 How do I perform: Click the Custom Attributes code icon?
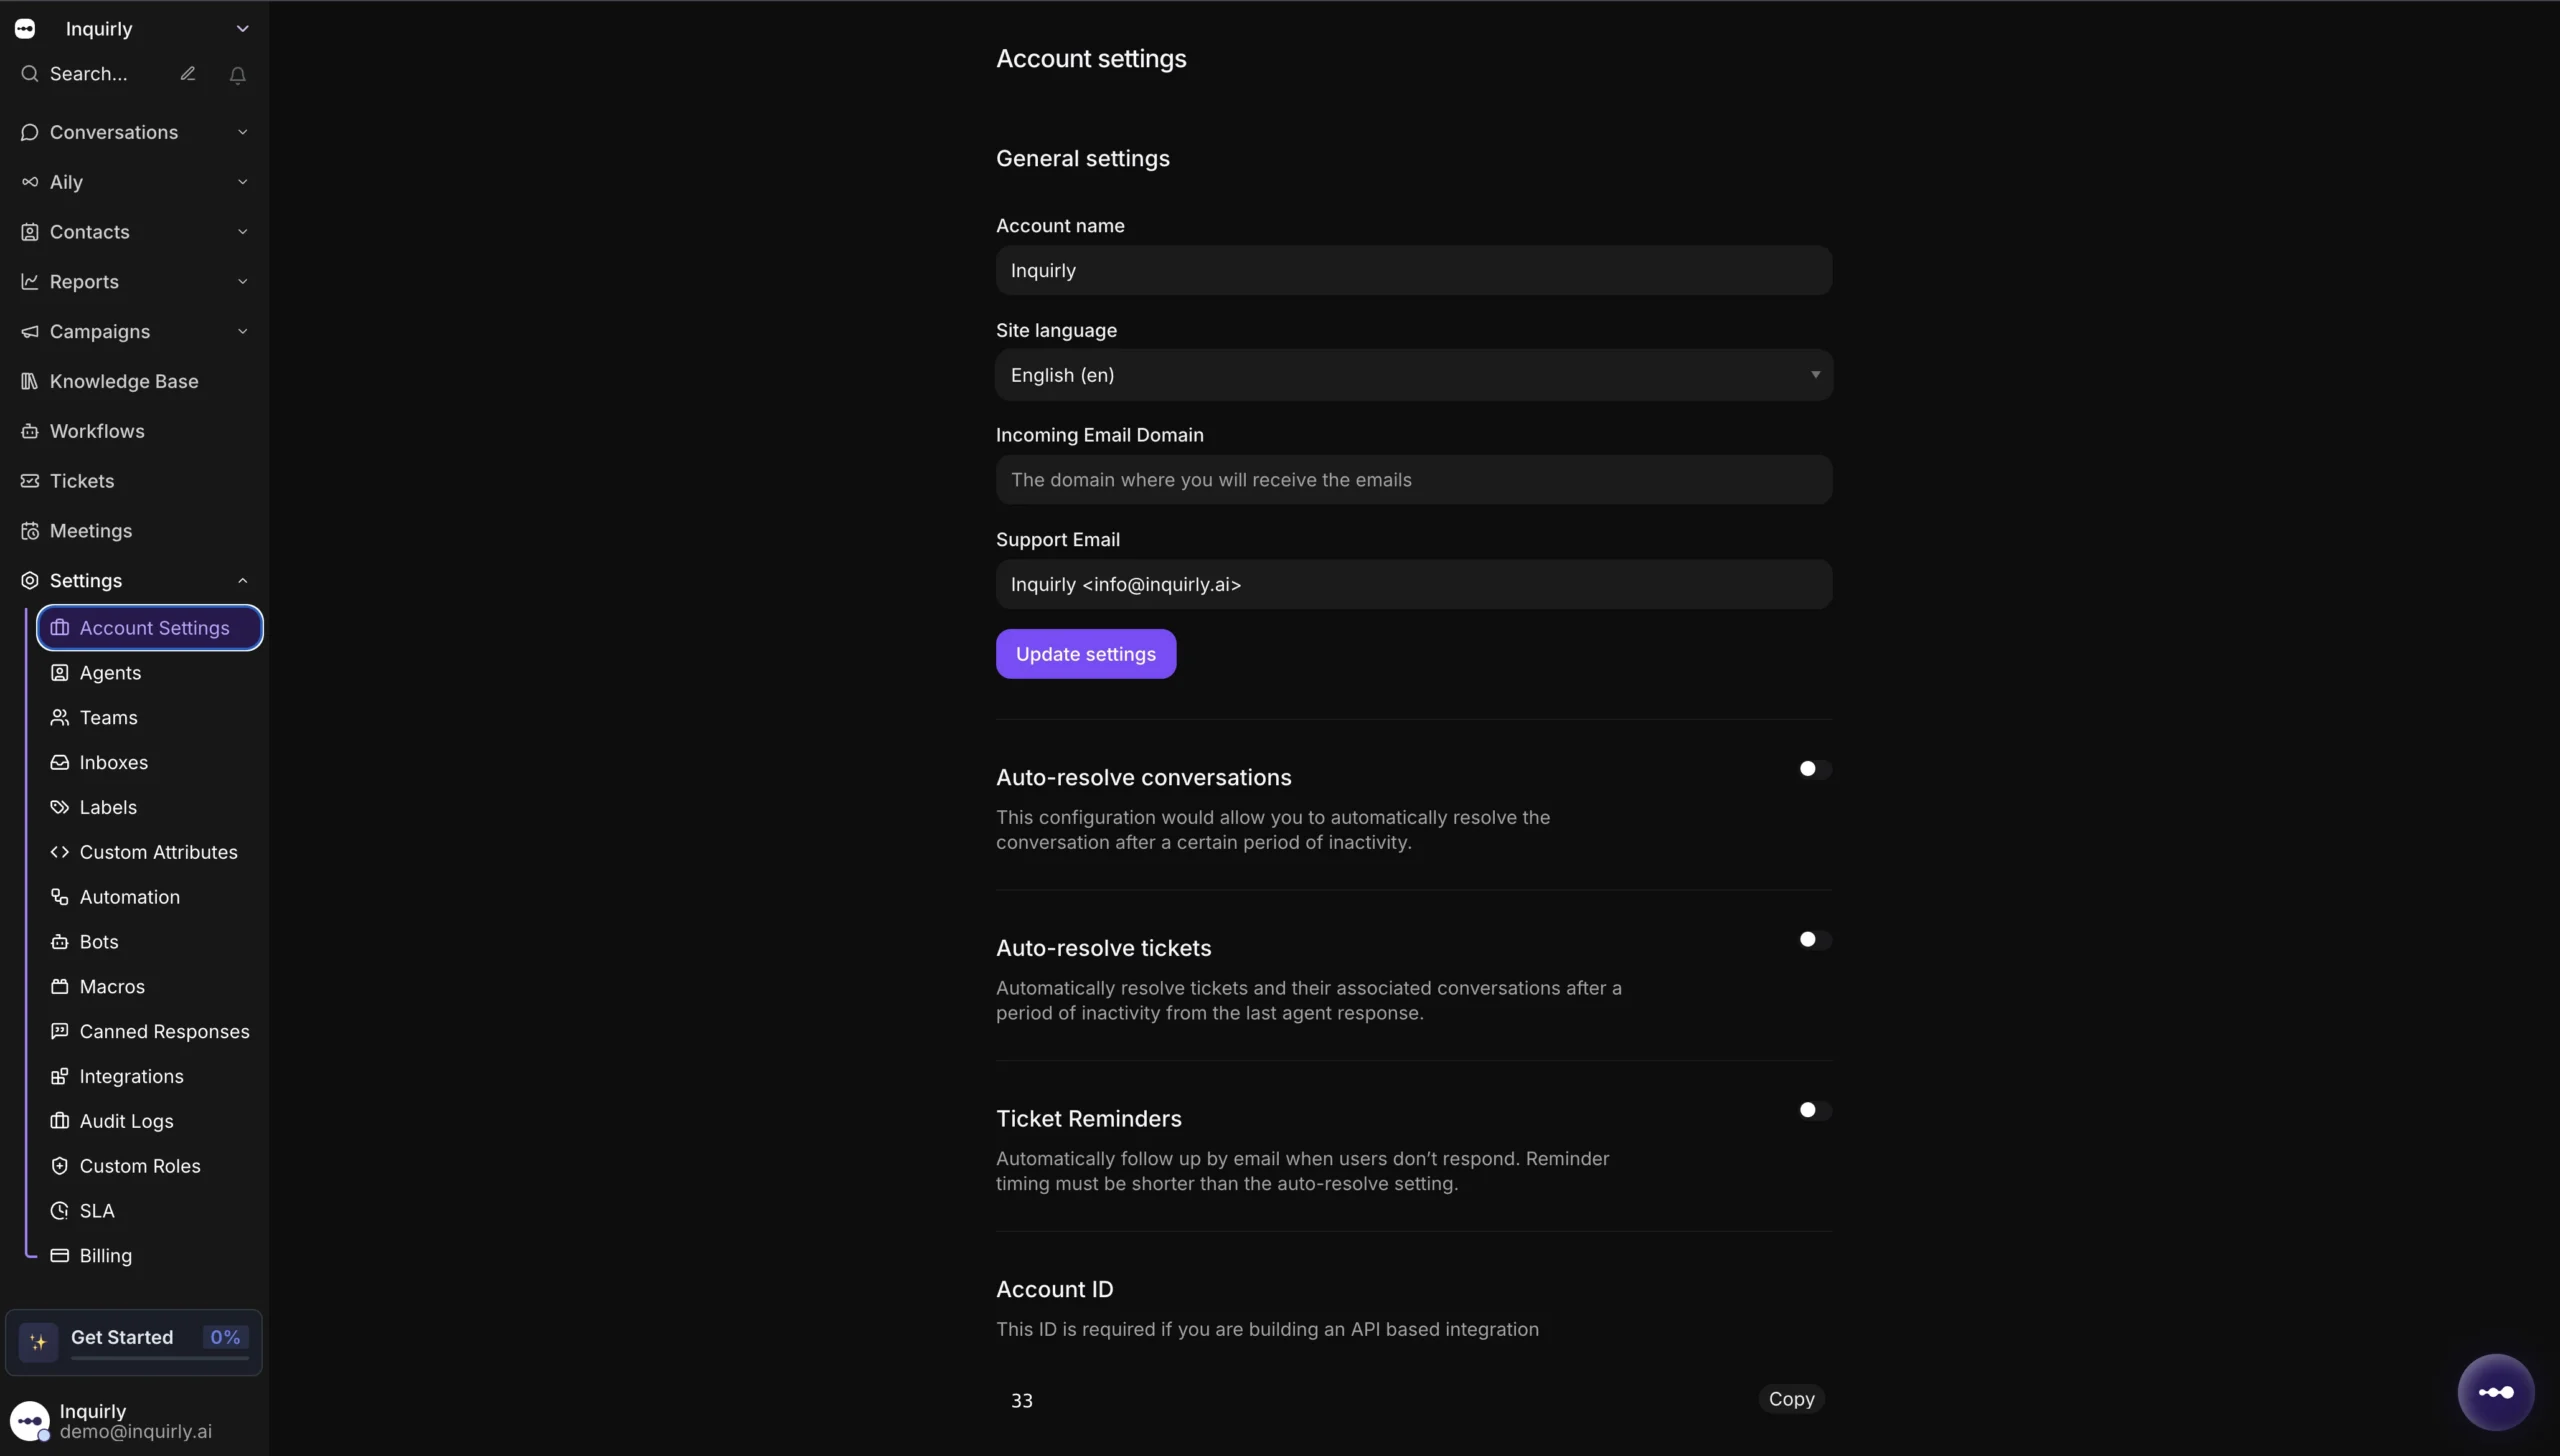pos(60,852)
